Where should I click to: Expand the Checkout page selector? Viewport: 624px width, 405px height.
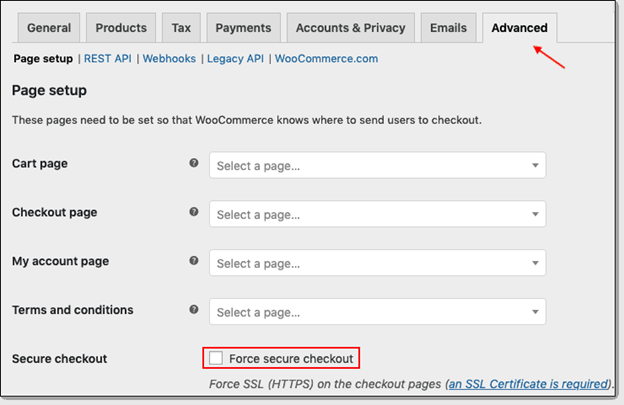(377, 214)
